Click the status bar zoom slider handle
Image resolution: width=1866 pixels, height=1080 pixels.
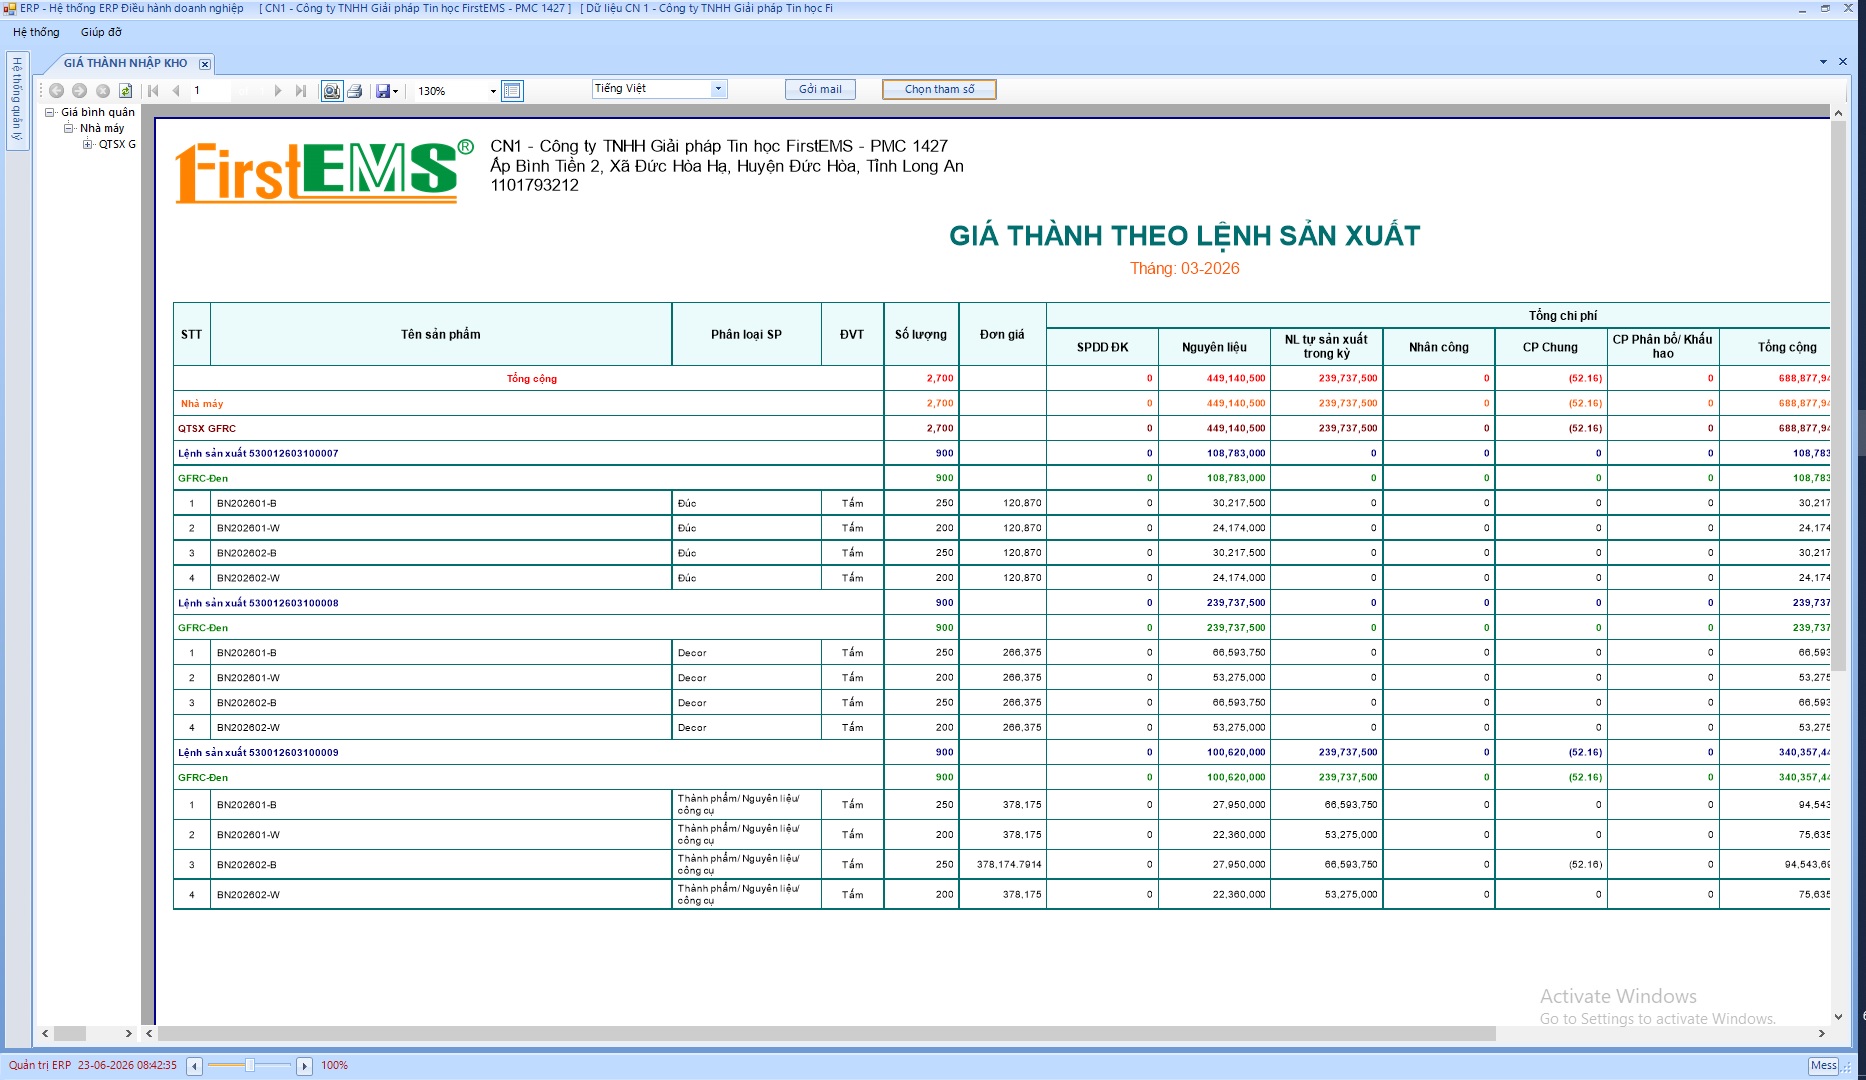coord(249,1065)
